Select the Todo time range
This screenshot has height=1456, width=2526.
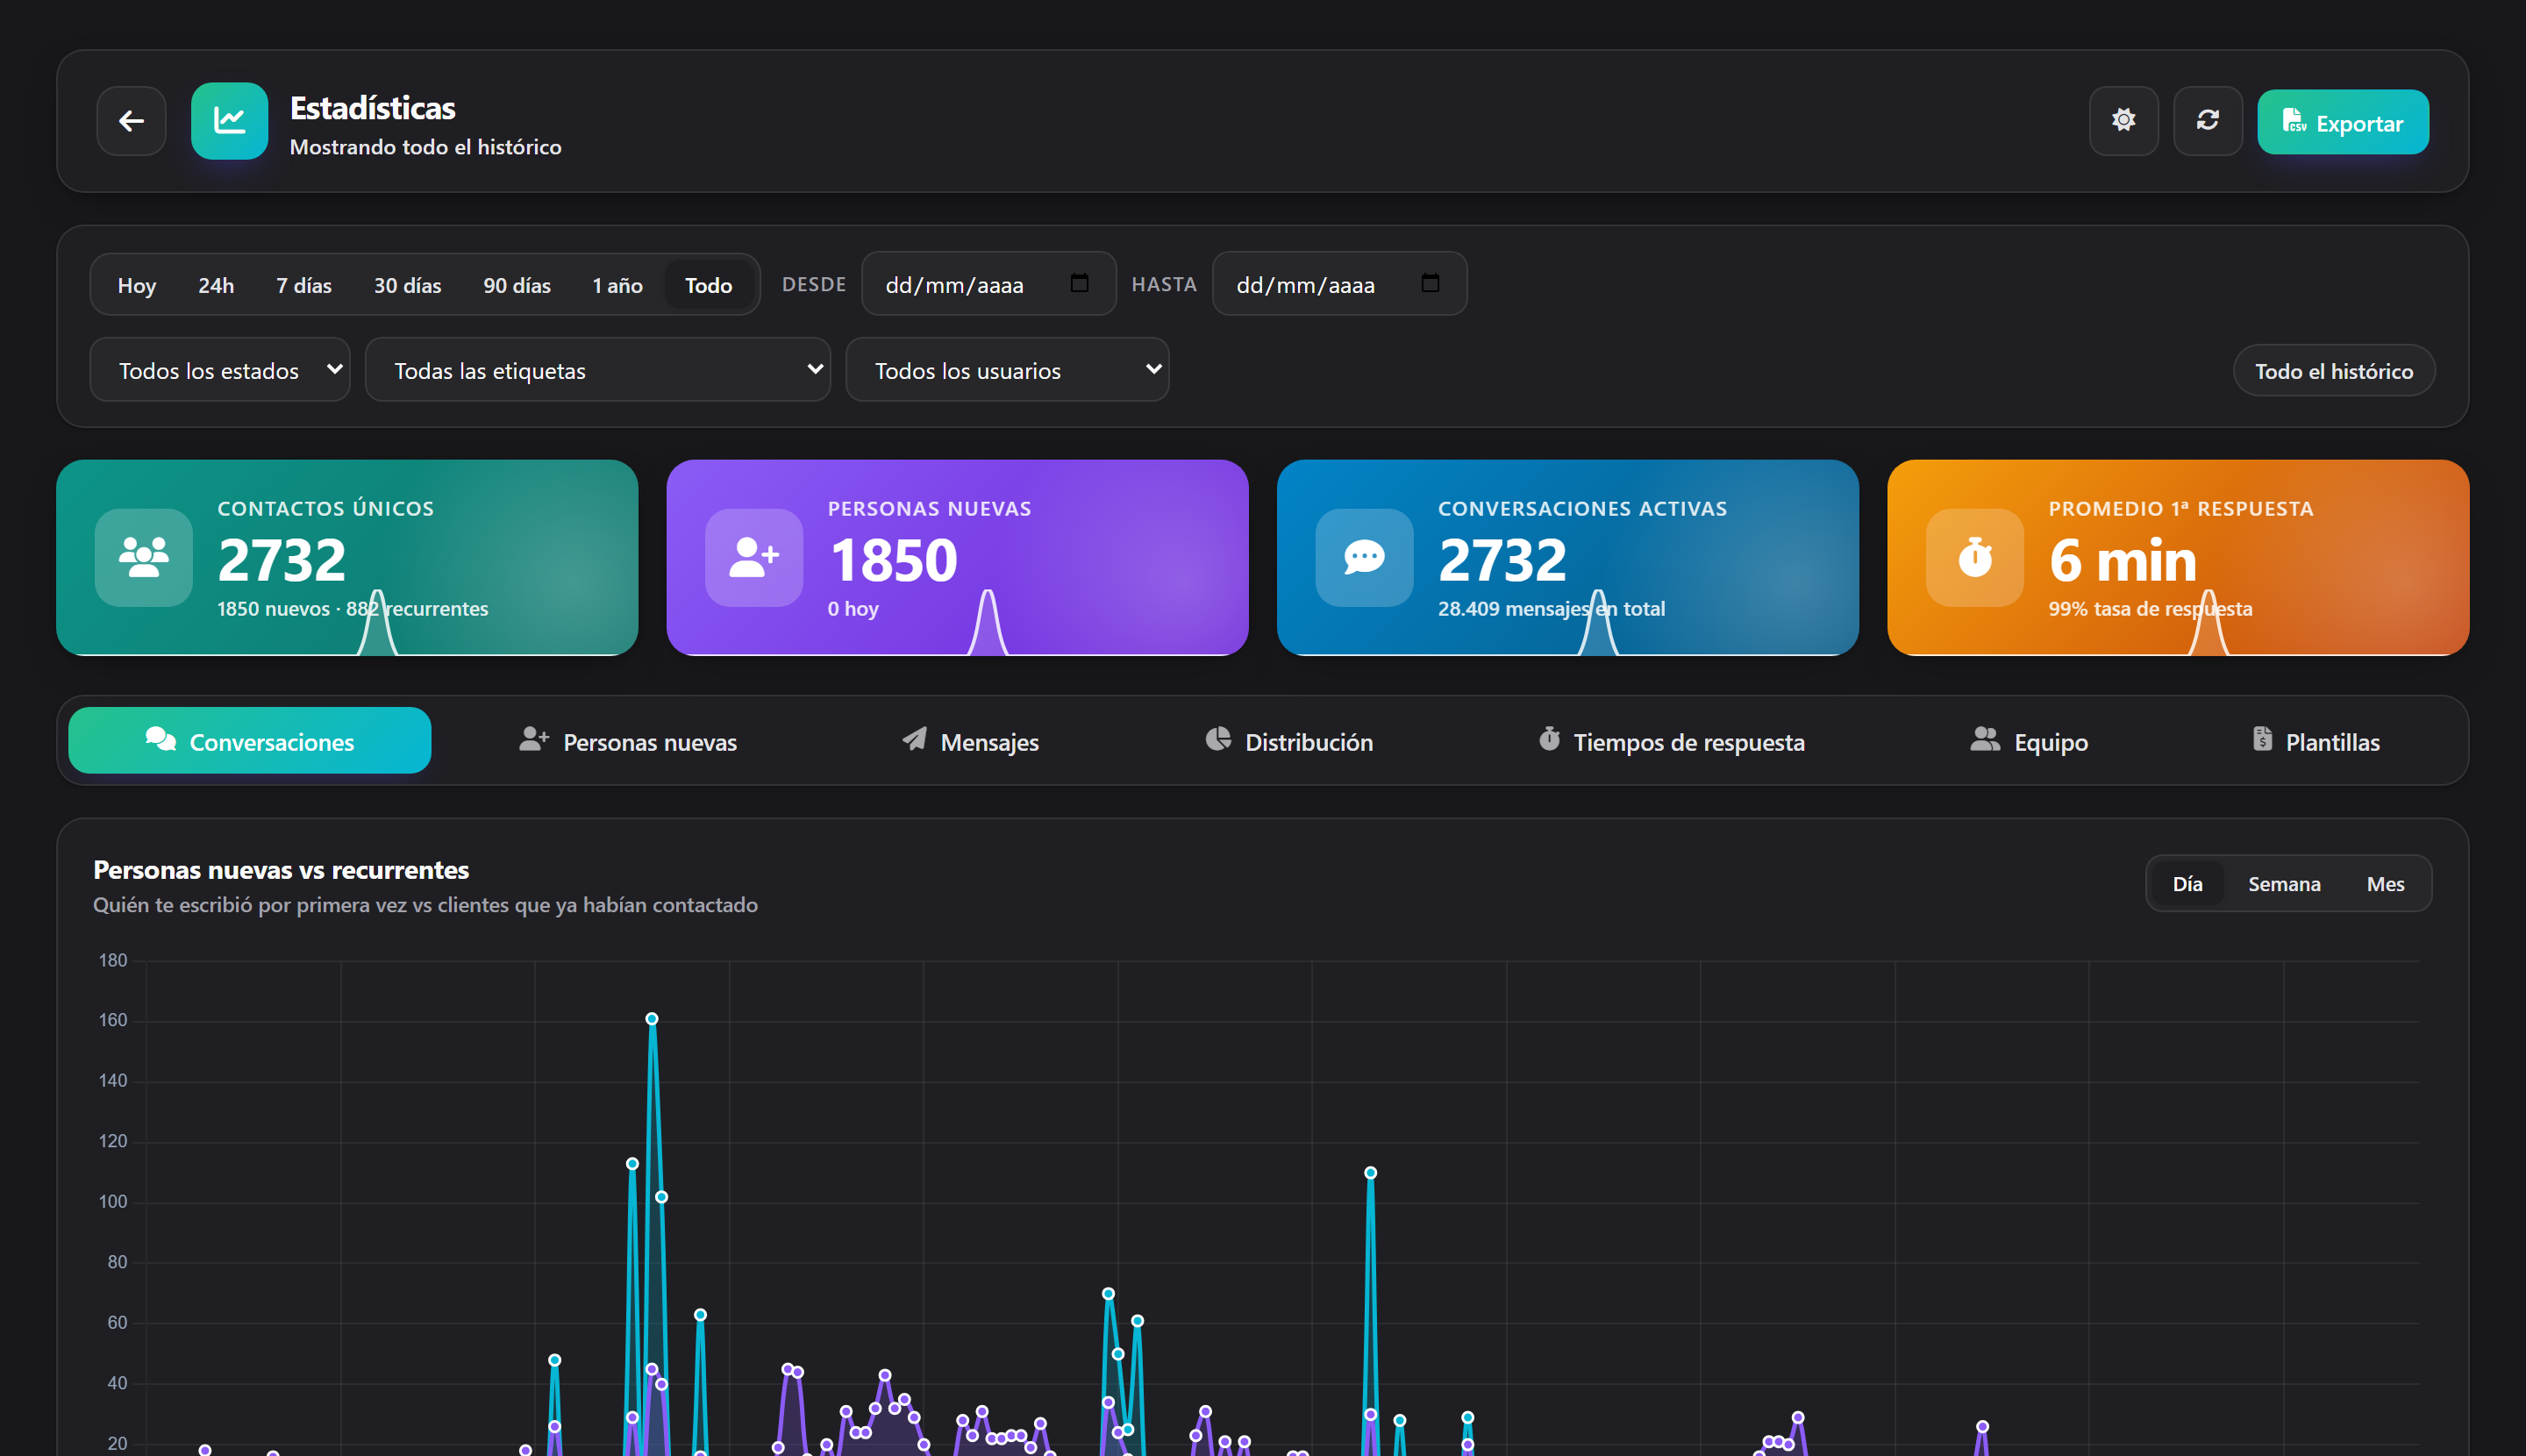click(708, 285)
